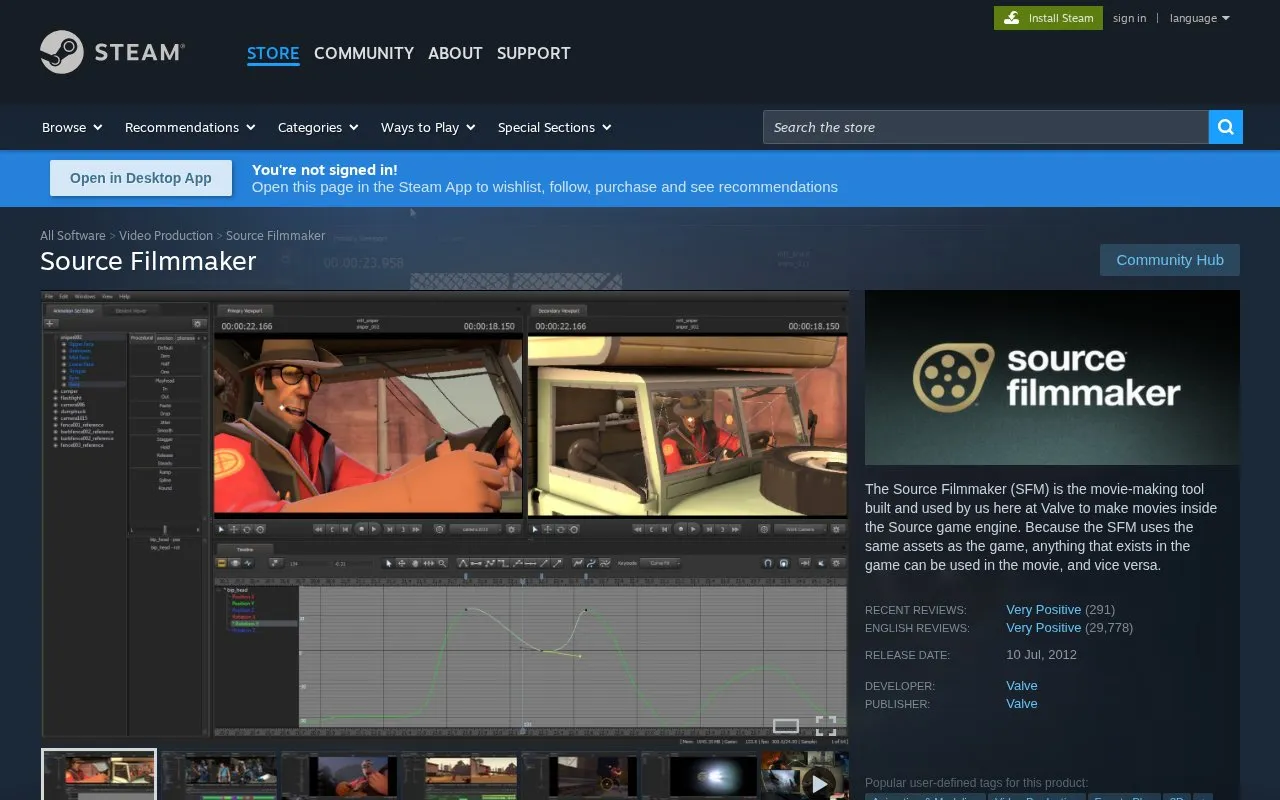Focus the Search the store field
1280x800 pixels.
tap(986, 127)
